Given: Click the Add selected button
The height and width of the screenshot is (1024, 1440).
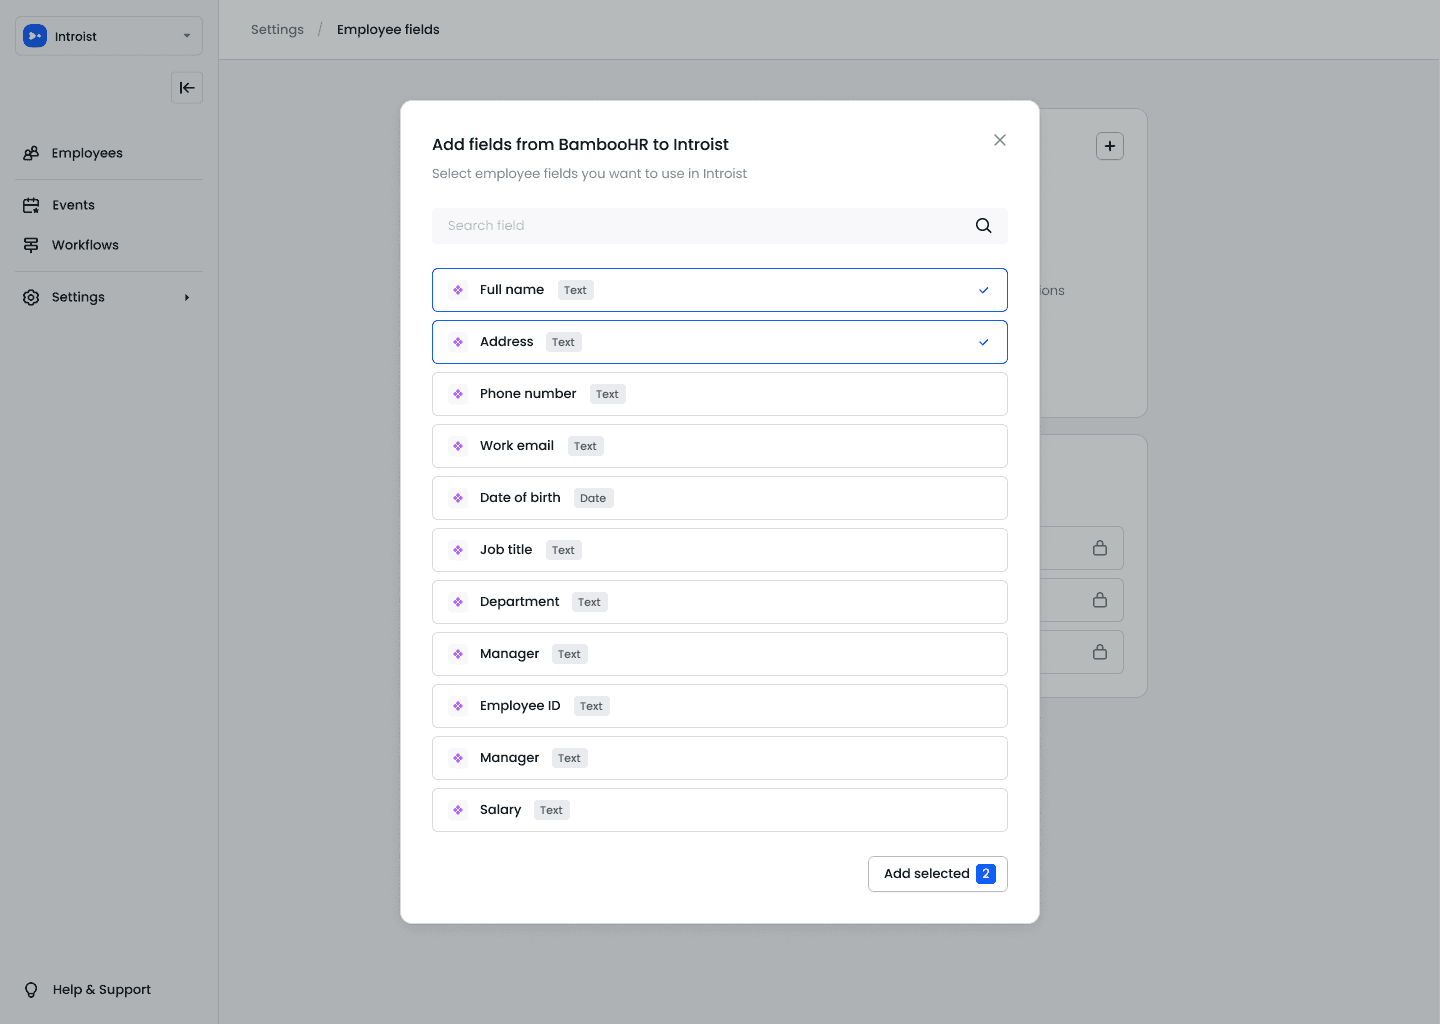Looking at the screenshot, I should click(x=938, y=874).
